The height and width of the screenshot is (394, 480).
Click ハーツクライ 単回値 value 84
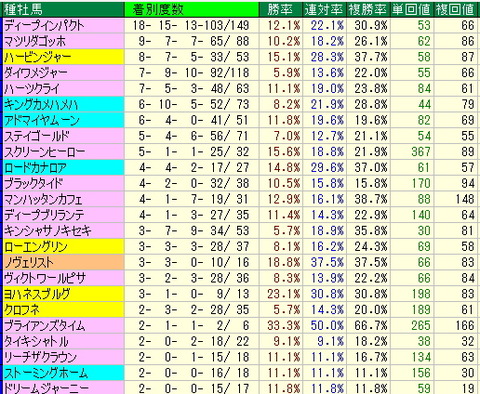point(424,89)
